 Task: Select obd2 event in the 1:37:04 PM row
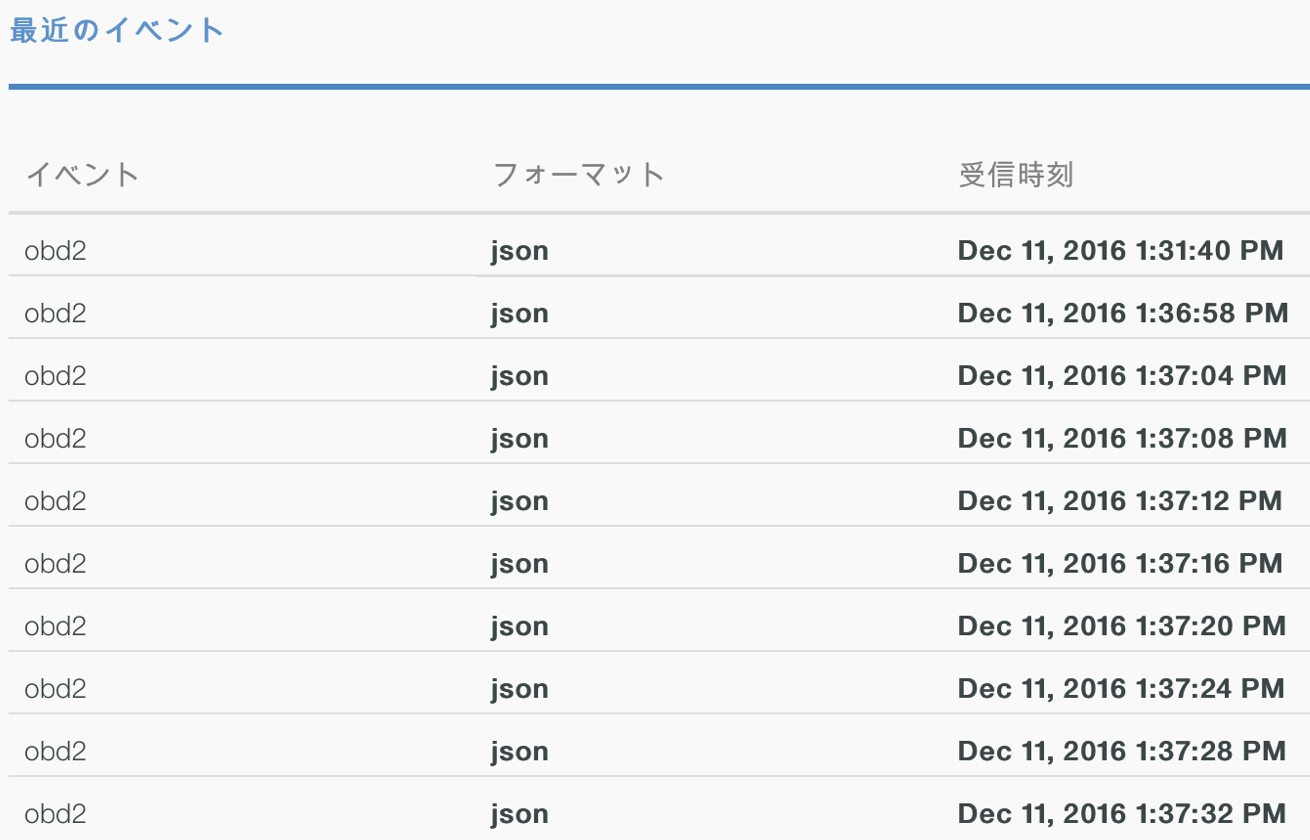click(x=55, y=376)
